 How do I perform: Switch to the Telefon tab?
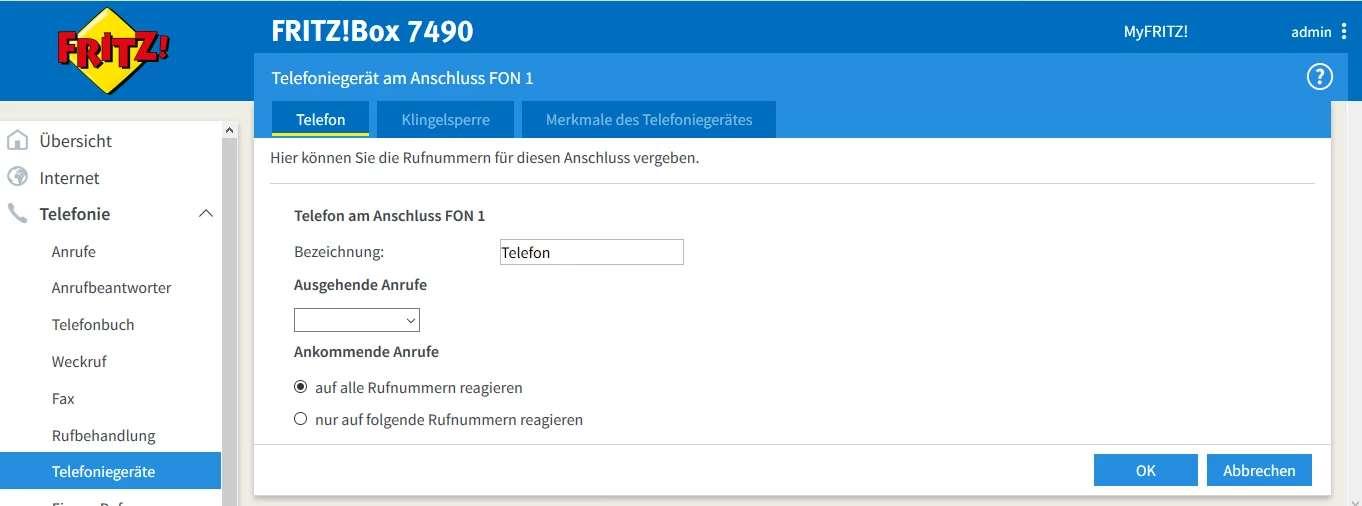point(320,119)
